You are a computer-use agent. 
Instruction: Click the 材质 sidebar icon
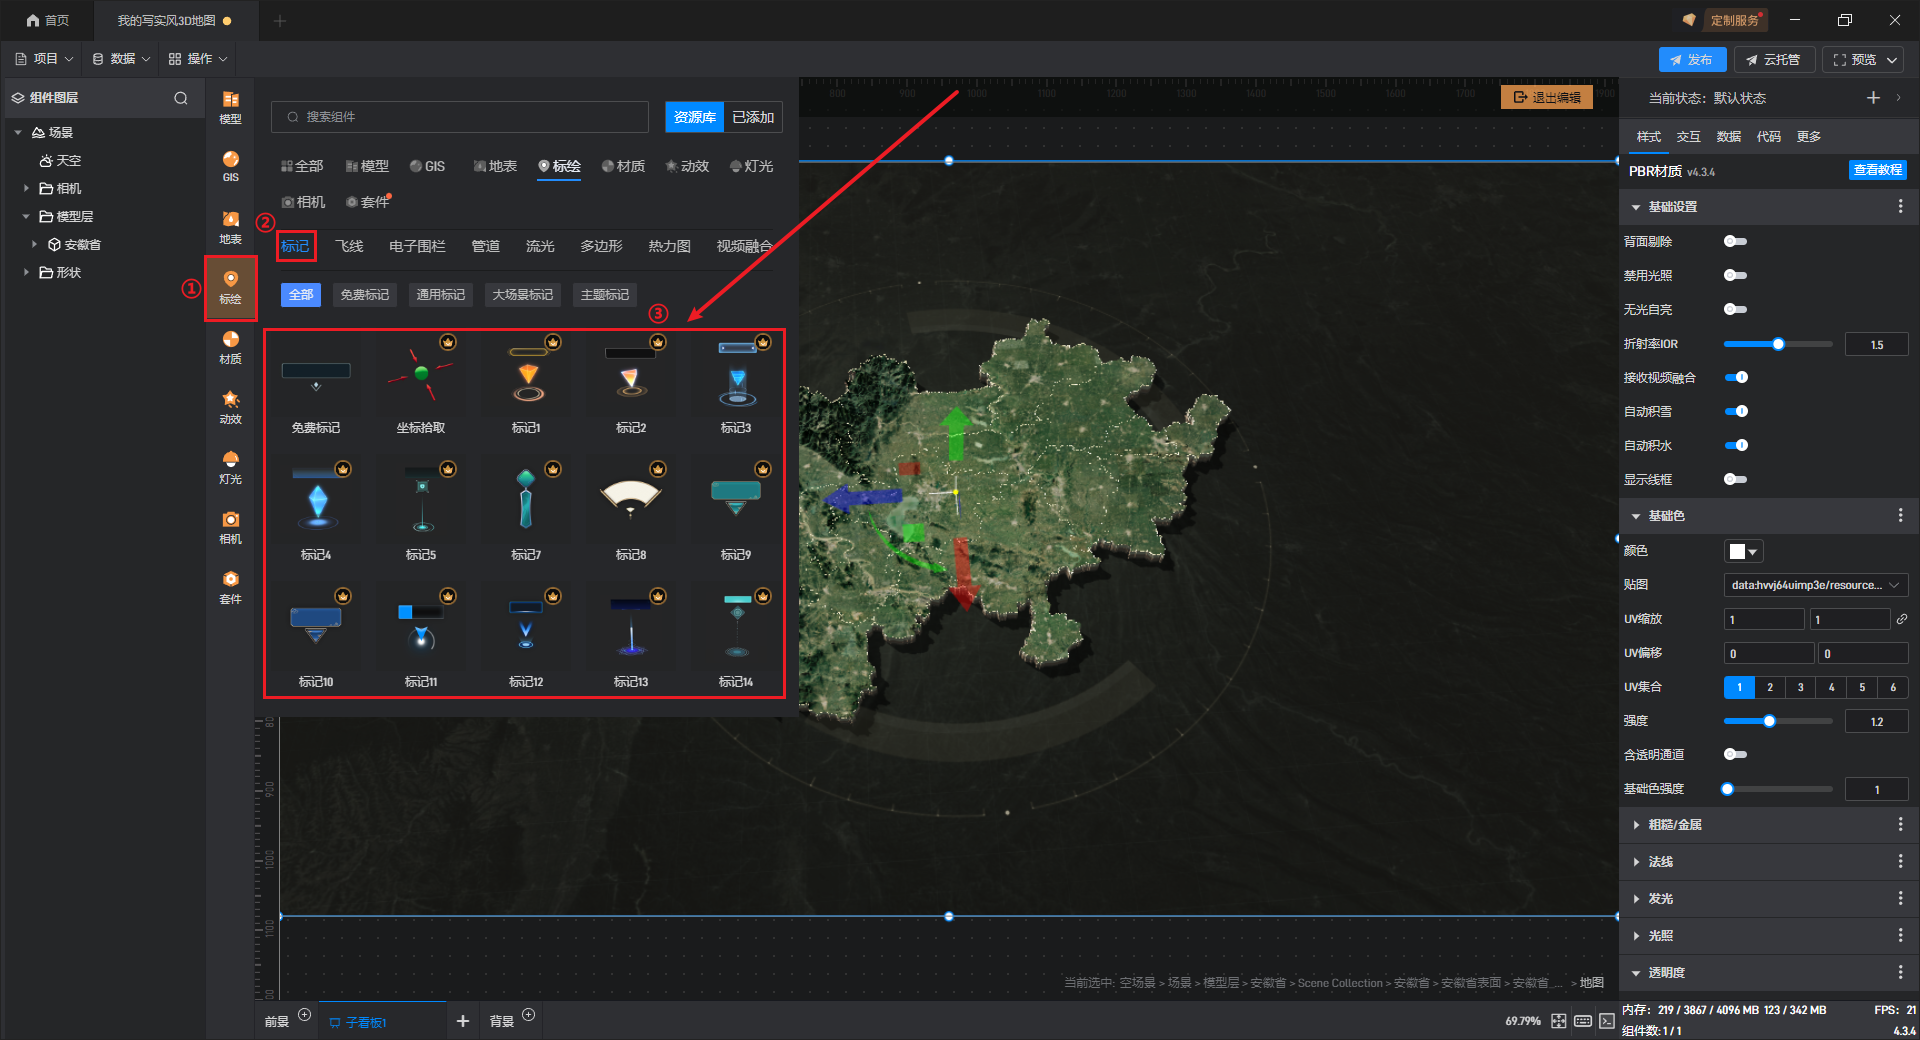tap(230, 346)
